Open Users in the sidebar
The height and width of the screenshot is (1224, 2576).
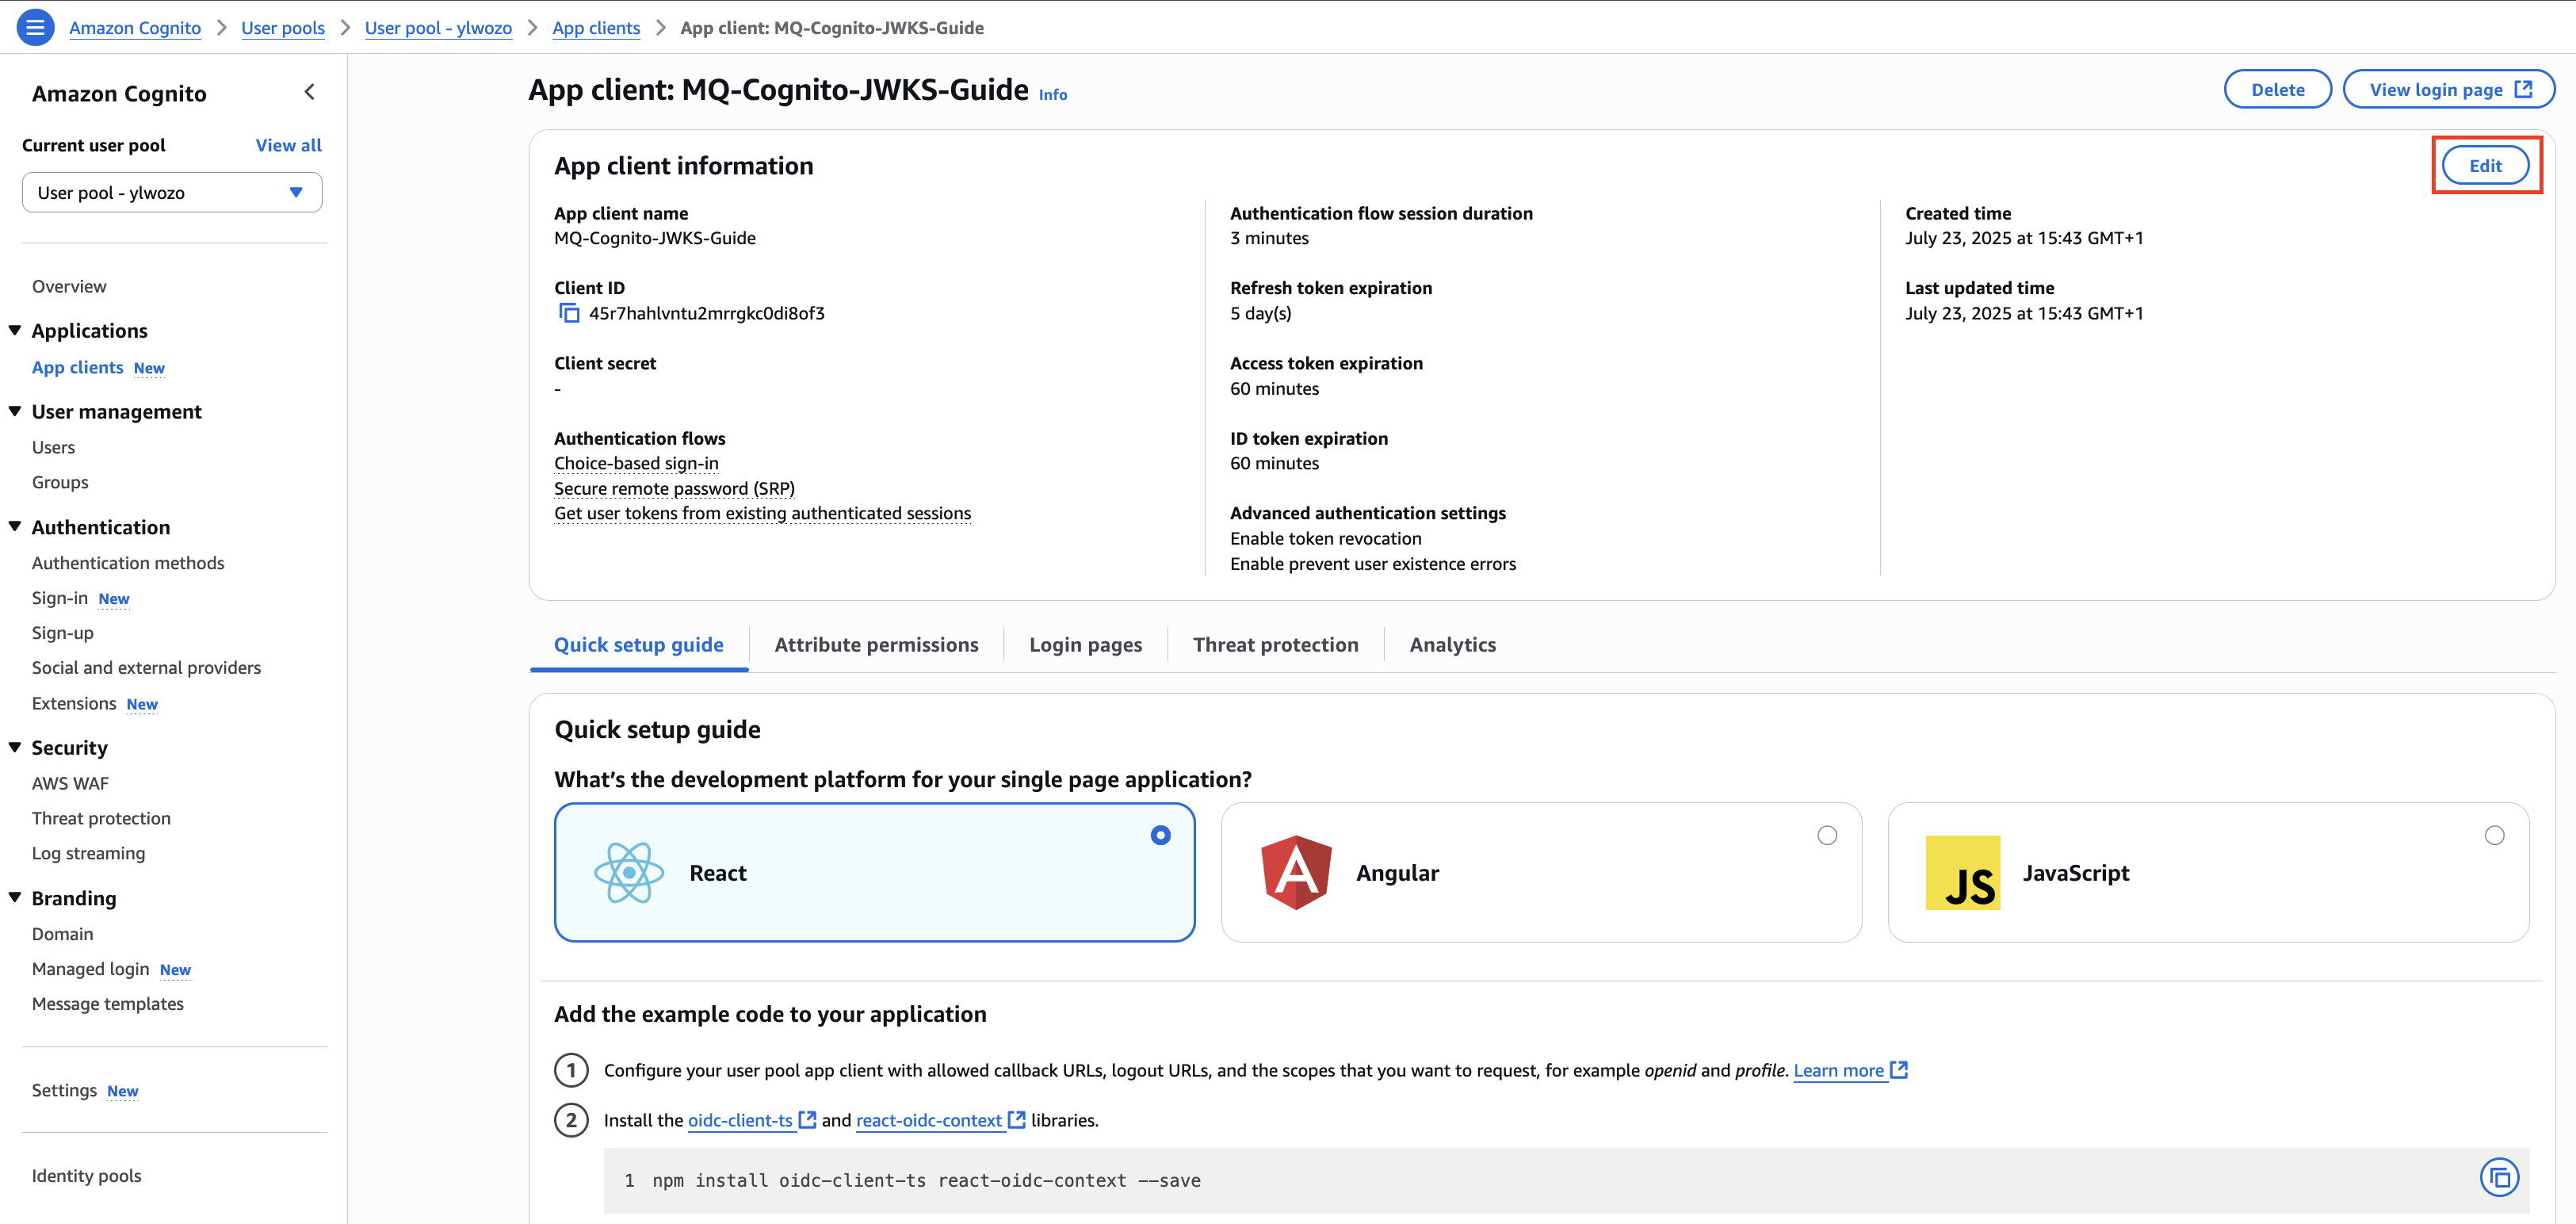(53, 447)
